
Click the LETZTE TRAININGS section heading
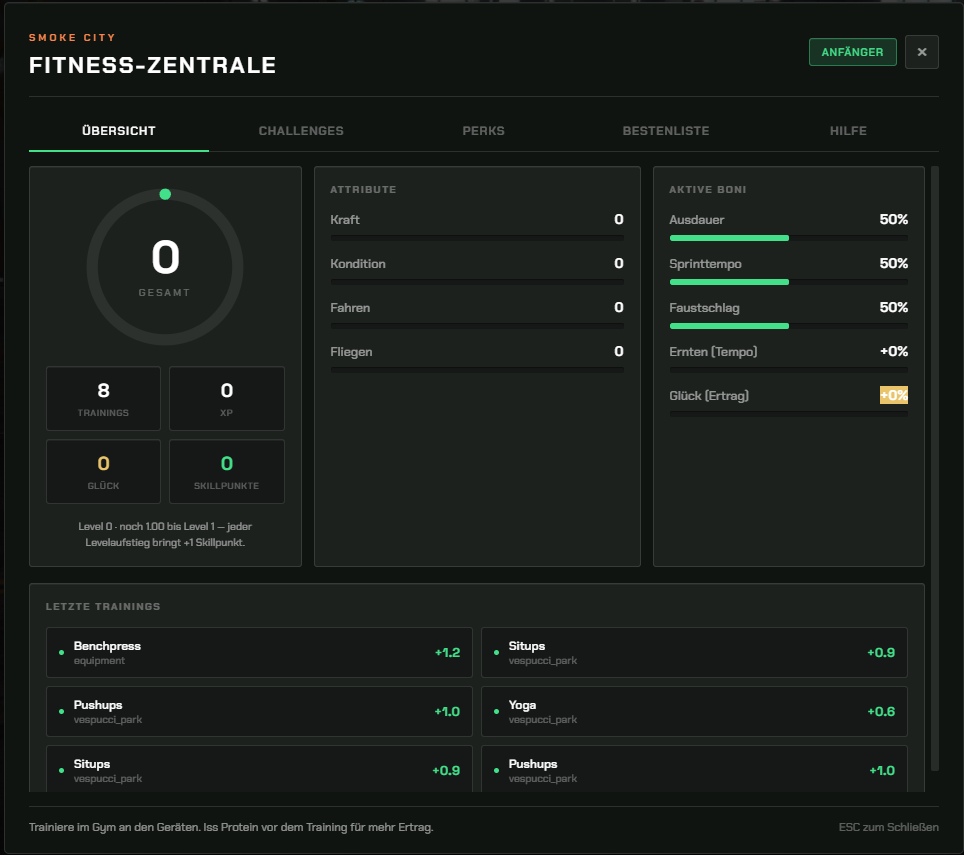point(103,607)
